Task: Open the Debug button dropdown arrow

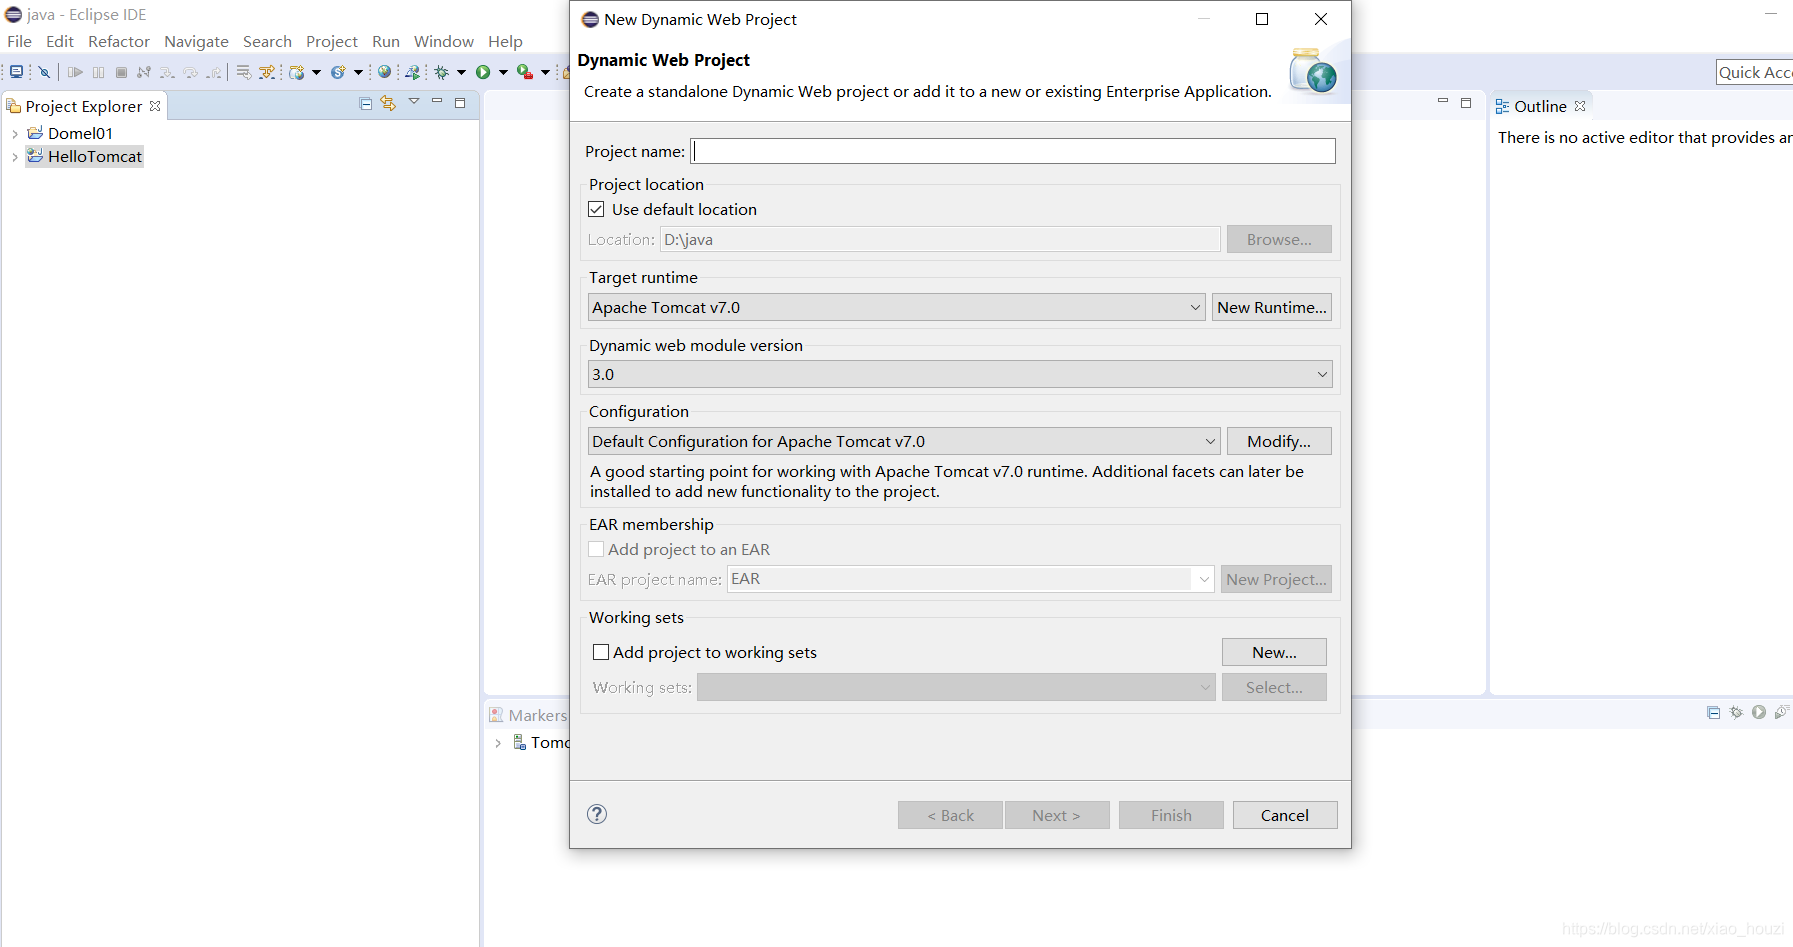Action: (461, 72)
